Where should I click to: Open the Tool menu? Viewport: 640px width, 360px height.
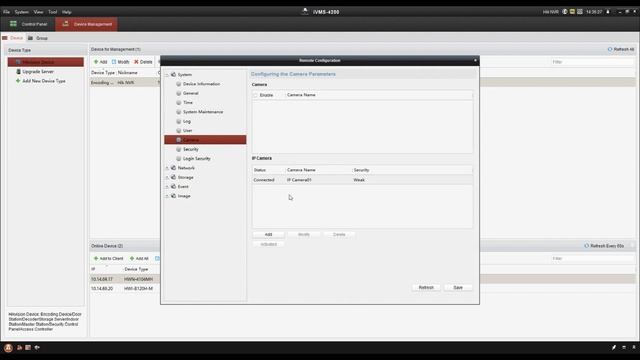click(52, 12)
